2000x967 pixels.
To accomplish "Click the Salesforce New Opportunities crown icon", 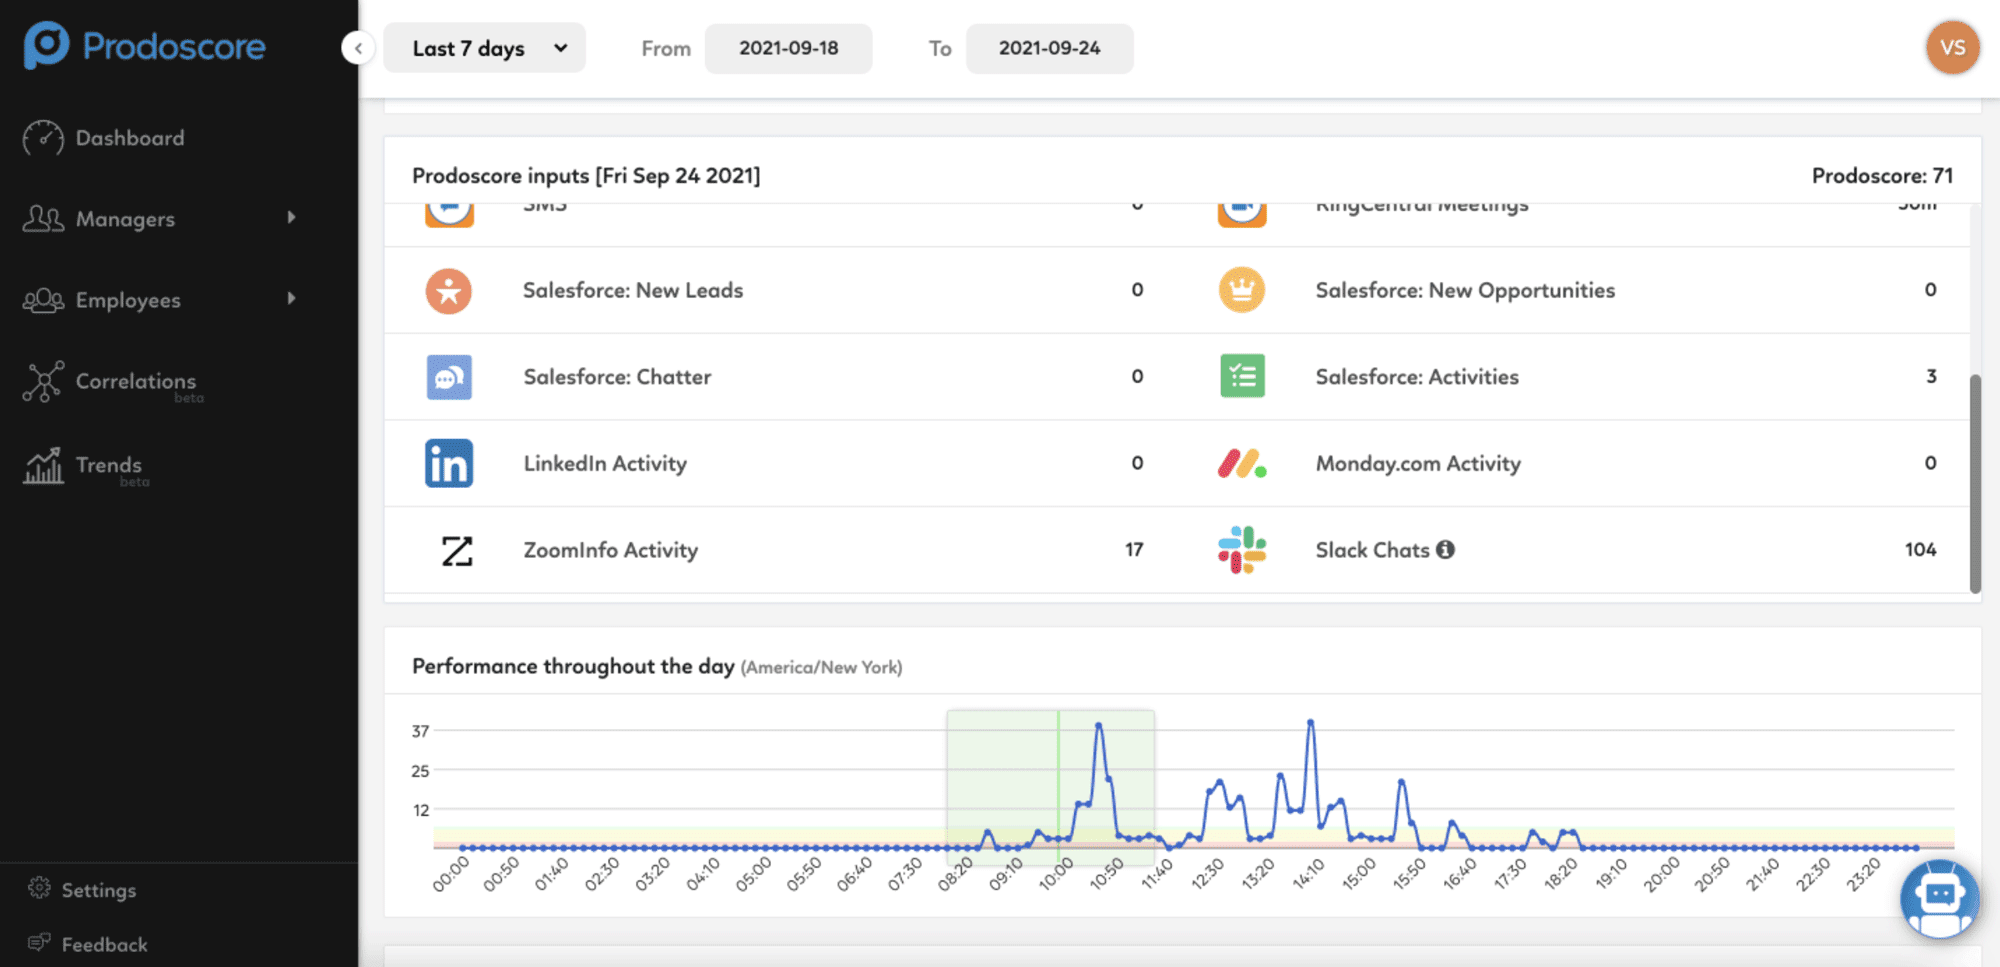I will tap(1242, 290).
